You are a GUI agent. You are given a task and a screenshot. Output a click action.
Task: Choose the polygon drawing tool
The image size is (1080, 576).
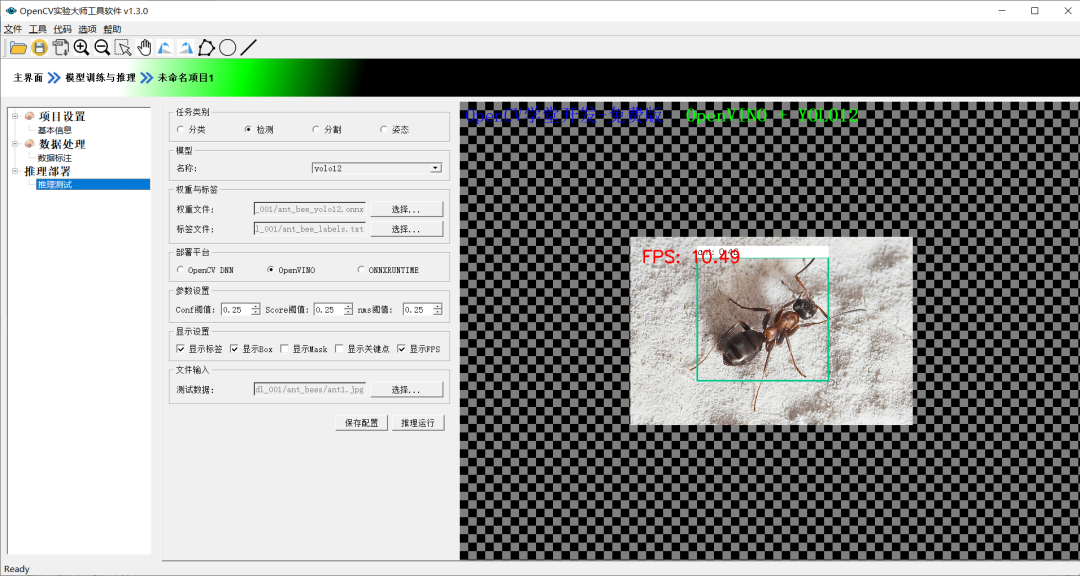pos(206,47)
